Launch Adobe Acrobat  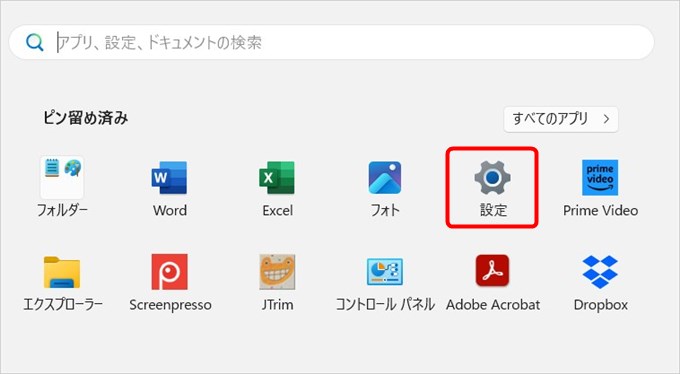493,283
